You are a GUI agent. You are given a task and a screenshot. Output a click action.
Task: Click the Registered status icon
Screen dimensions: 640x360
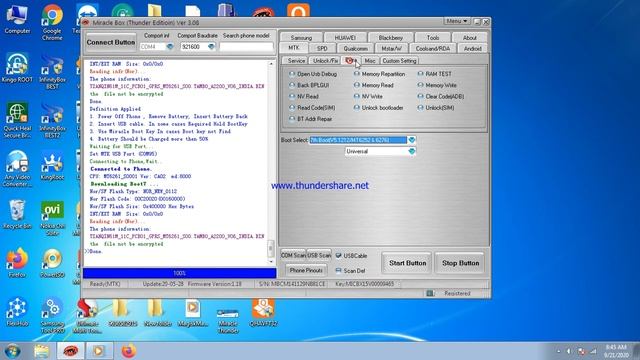coord(430,293)
